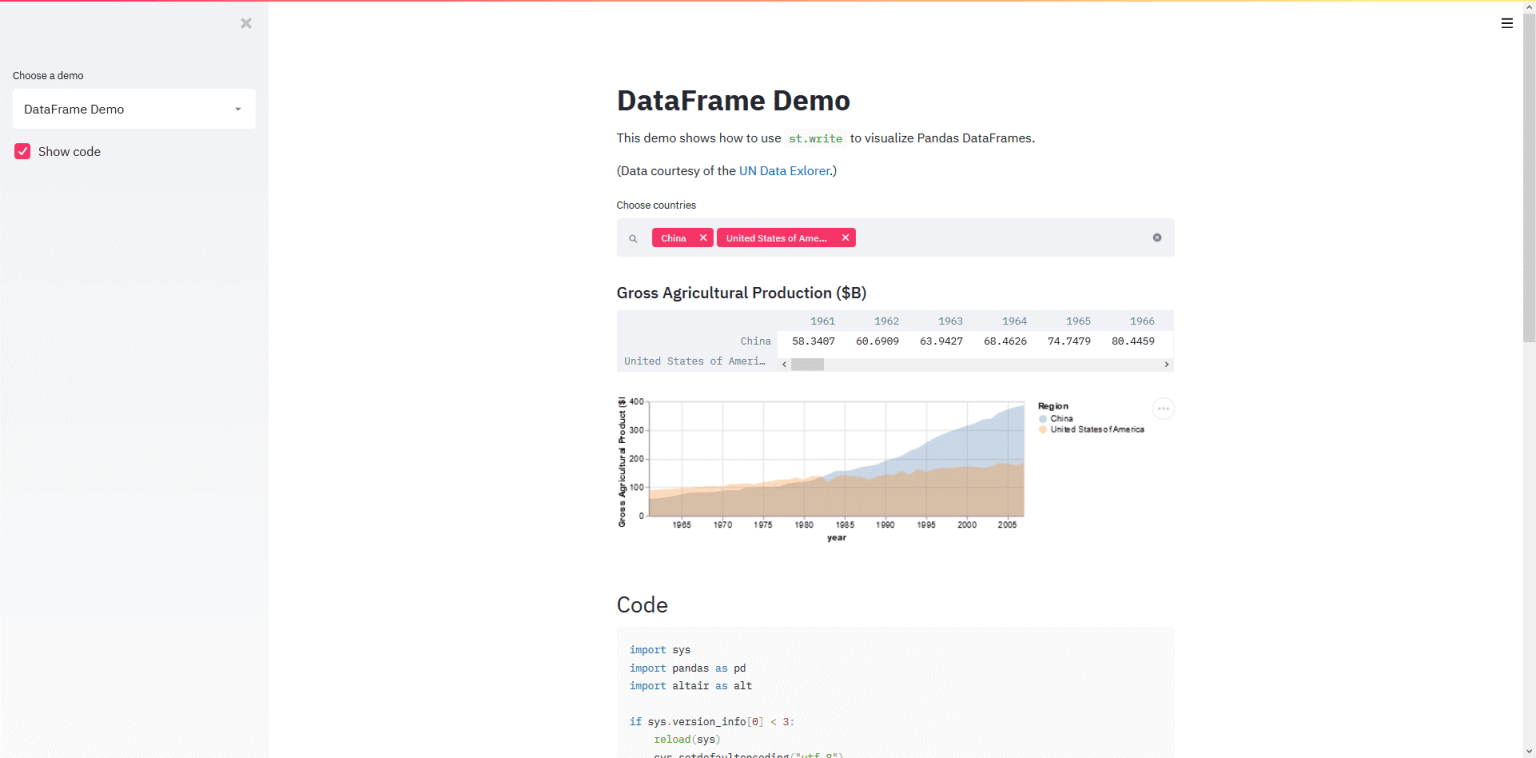Remove the China country tag
Viewport: 1536px width, 758px height.
coord(703,238)
